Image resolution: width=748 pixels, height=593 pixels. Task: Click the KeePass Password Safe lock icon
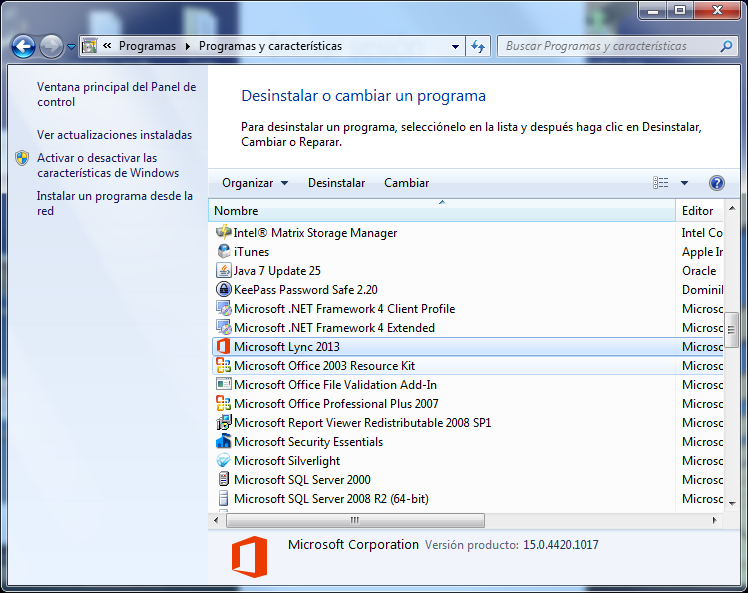224,290
